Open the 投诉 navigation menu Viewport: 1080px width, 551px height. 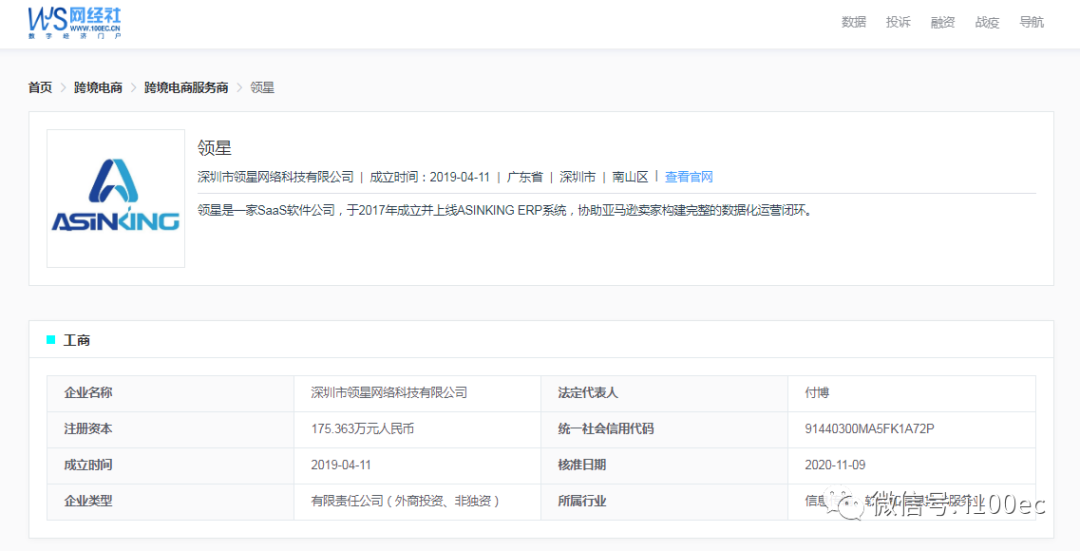[x=898, y=22]
